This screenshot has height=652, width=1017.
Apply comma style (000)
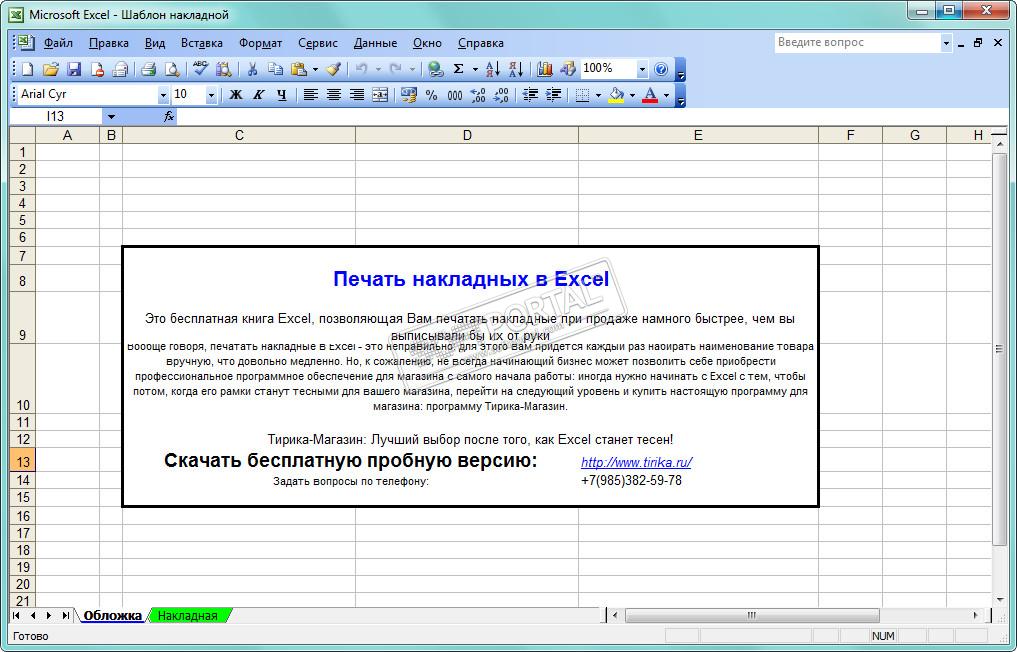(x=455, y=95)
